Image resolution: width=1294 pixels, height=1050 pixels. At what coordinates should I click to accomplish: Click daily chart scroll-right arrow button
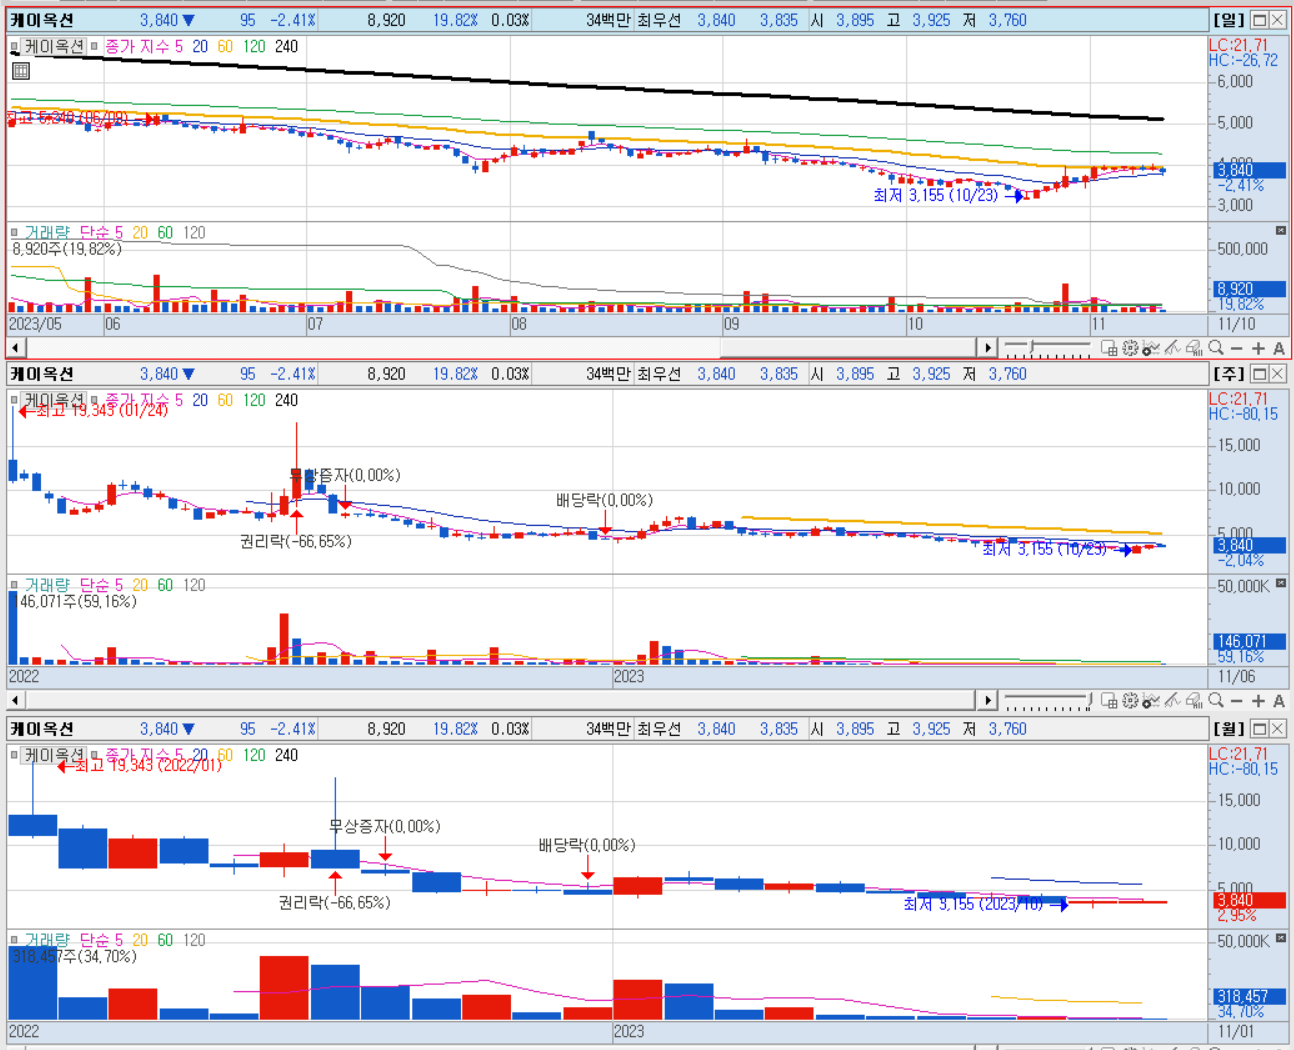(988, 348)
